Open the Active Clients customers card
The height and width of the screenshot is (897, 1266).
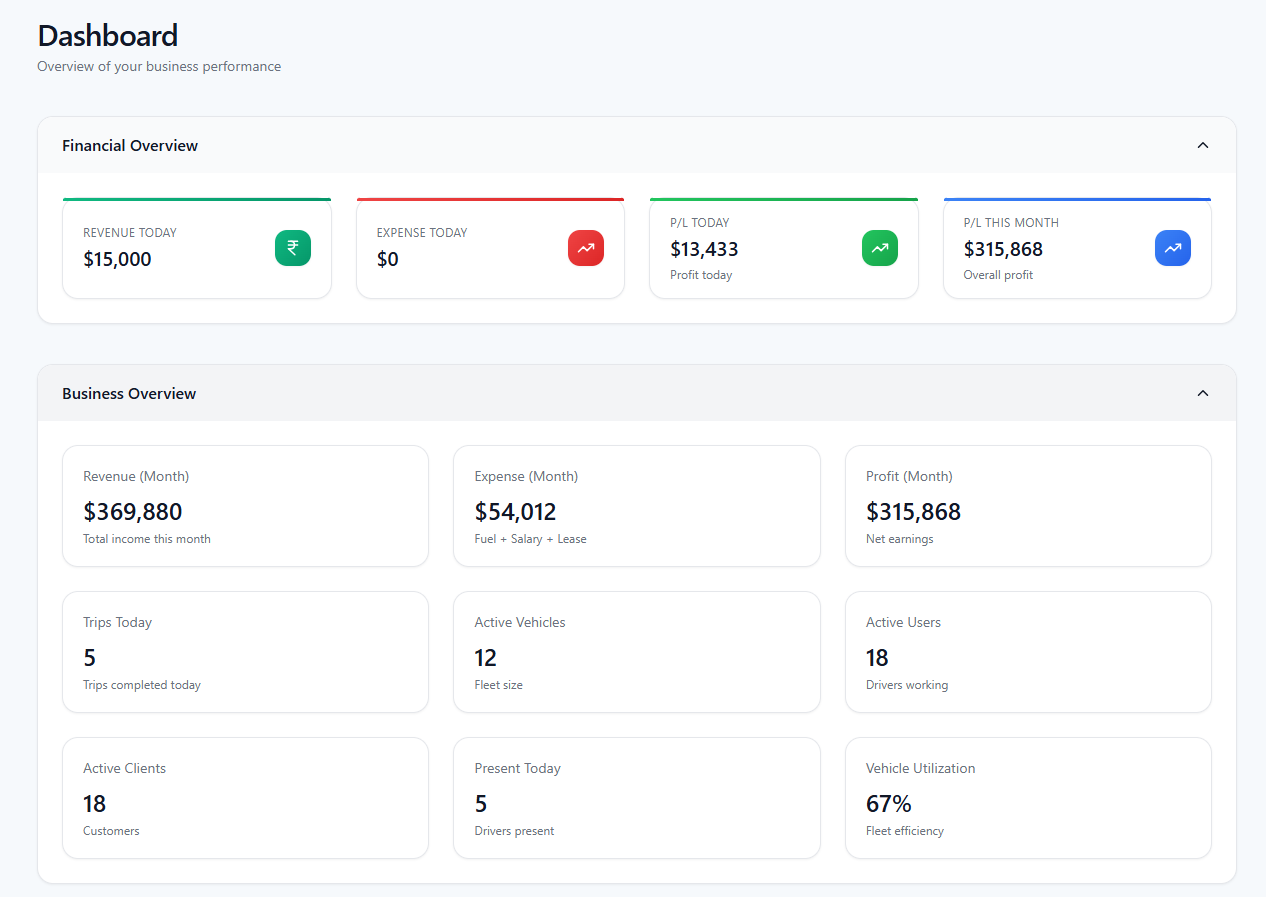click(245, 797)
